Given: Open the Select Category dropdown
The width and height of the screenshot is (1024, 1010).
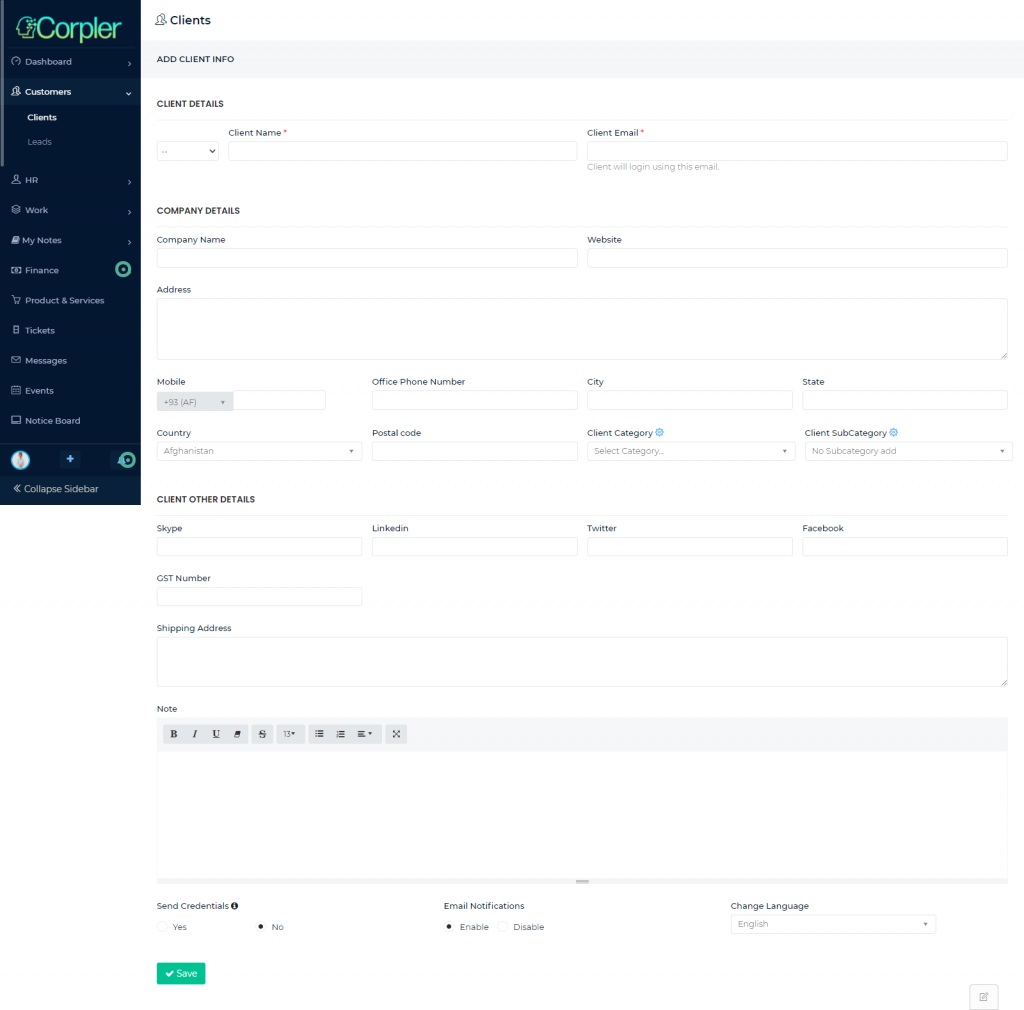Looking at the screenshot, I should [x=690, y=450].
